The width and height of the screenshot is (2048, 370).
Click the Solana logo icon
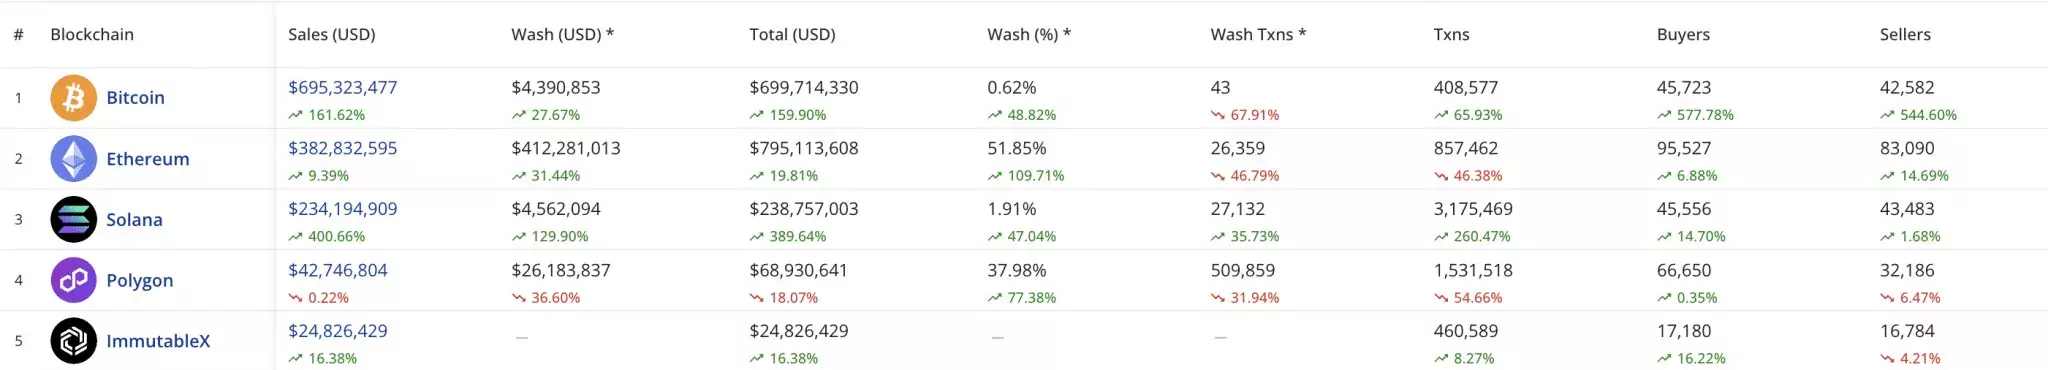[74, 220]
